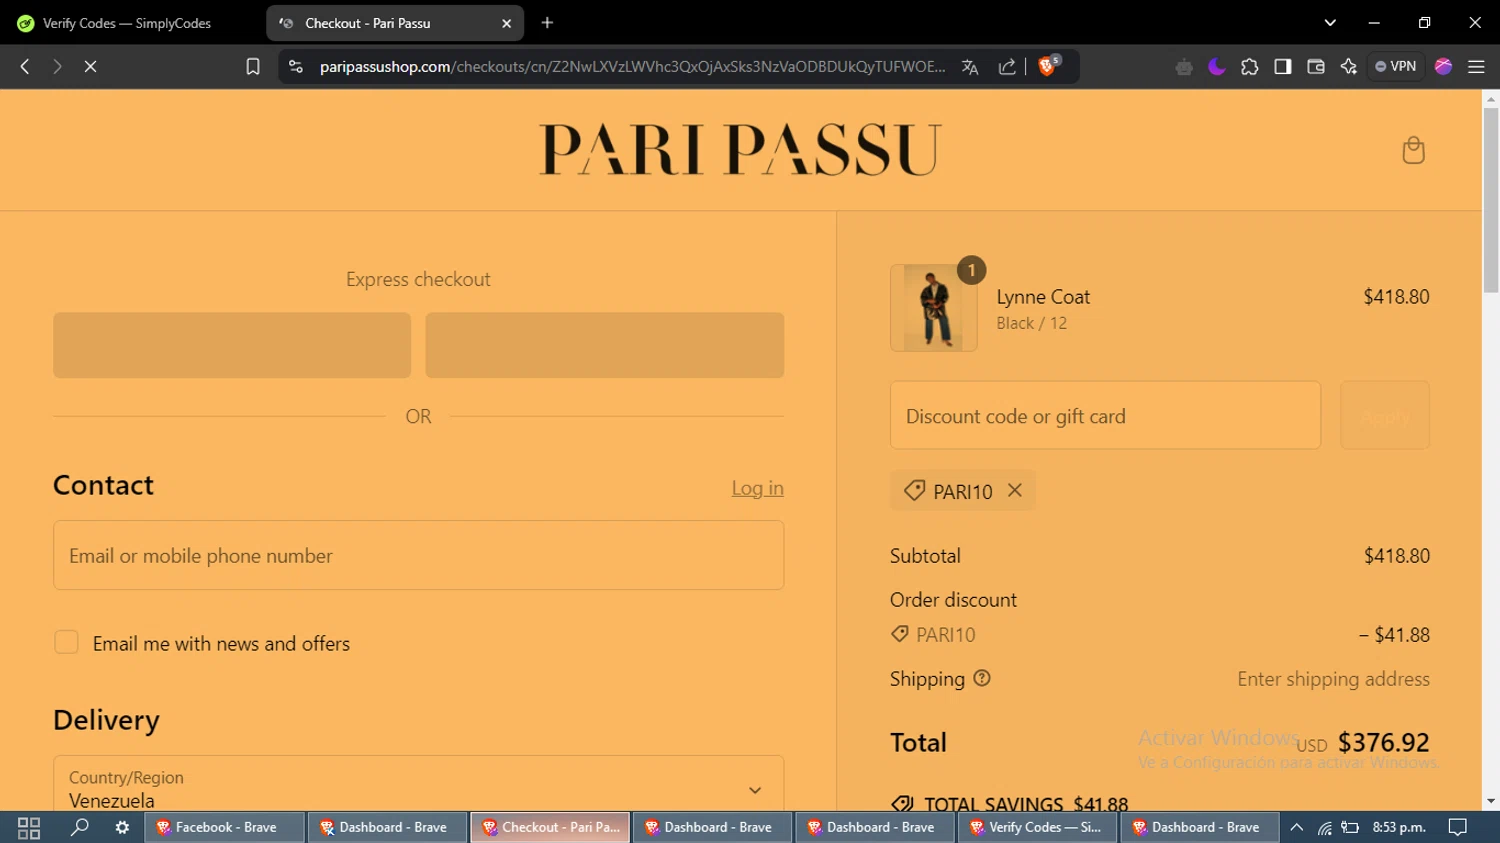Click the shipping help question mark icon
Screen dimensions: 1500x843
[982, 678]
